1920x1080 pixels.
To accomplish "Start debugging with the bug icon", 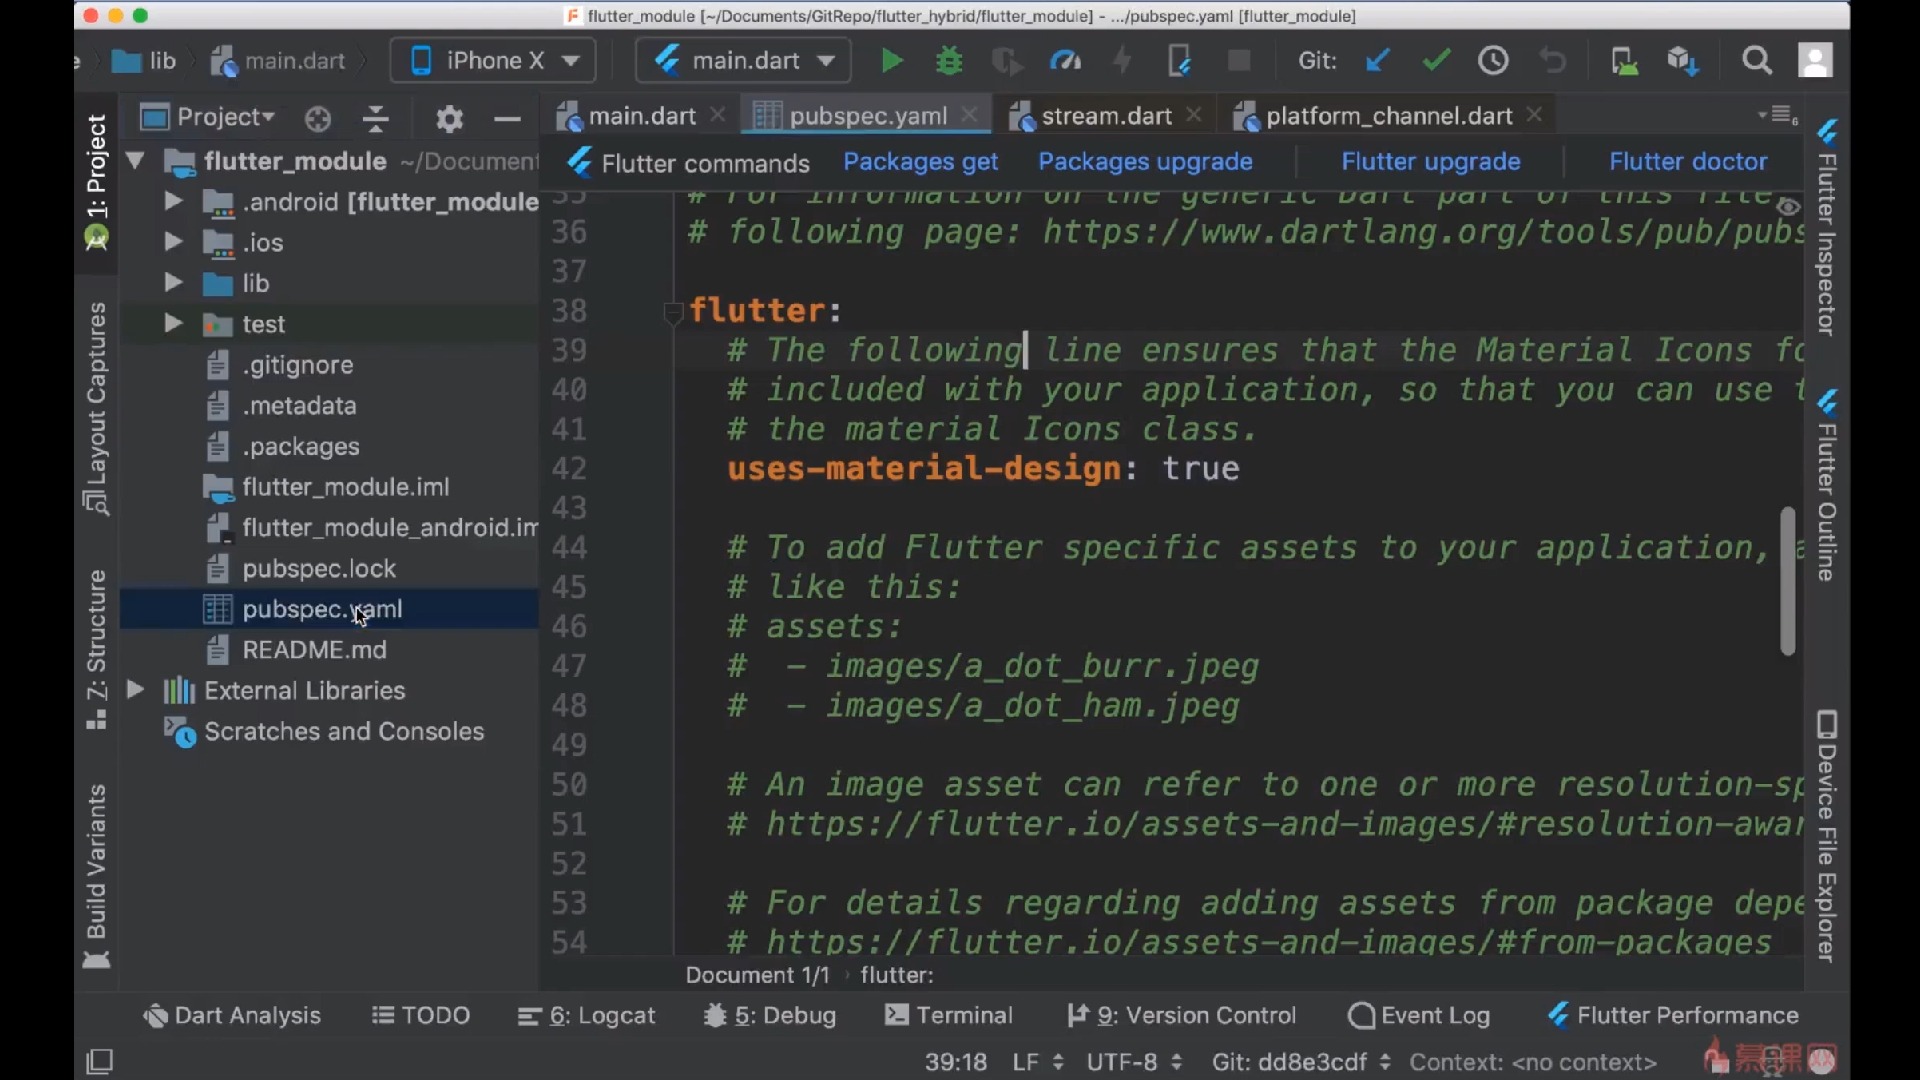I will (949, 61).
